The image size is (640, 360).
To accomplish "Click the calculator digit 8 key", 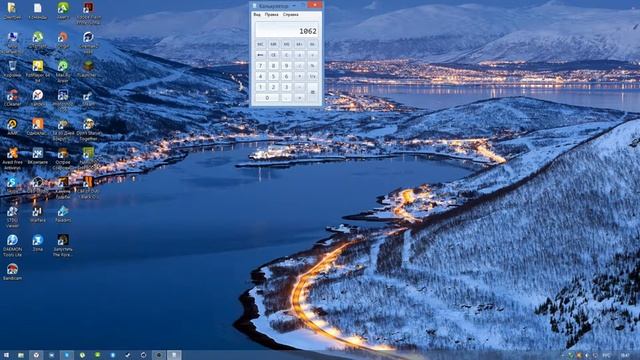I will (273, 65).
